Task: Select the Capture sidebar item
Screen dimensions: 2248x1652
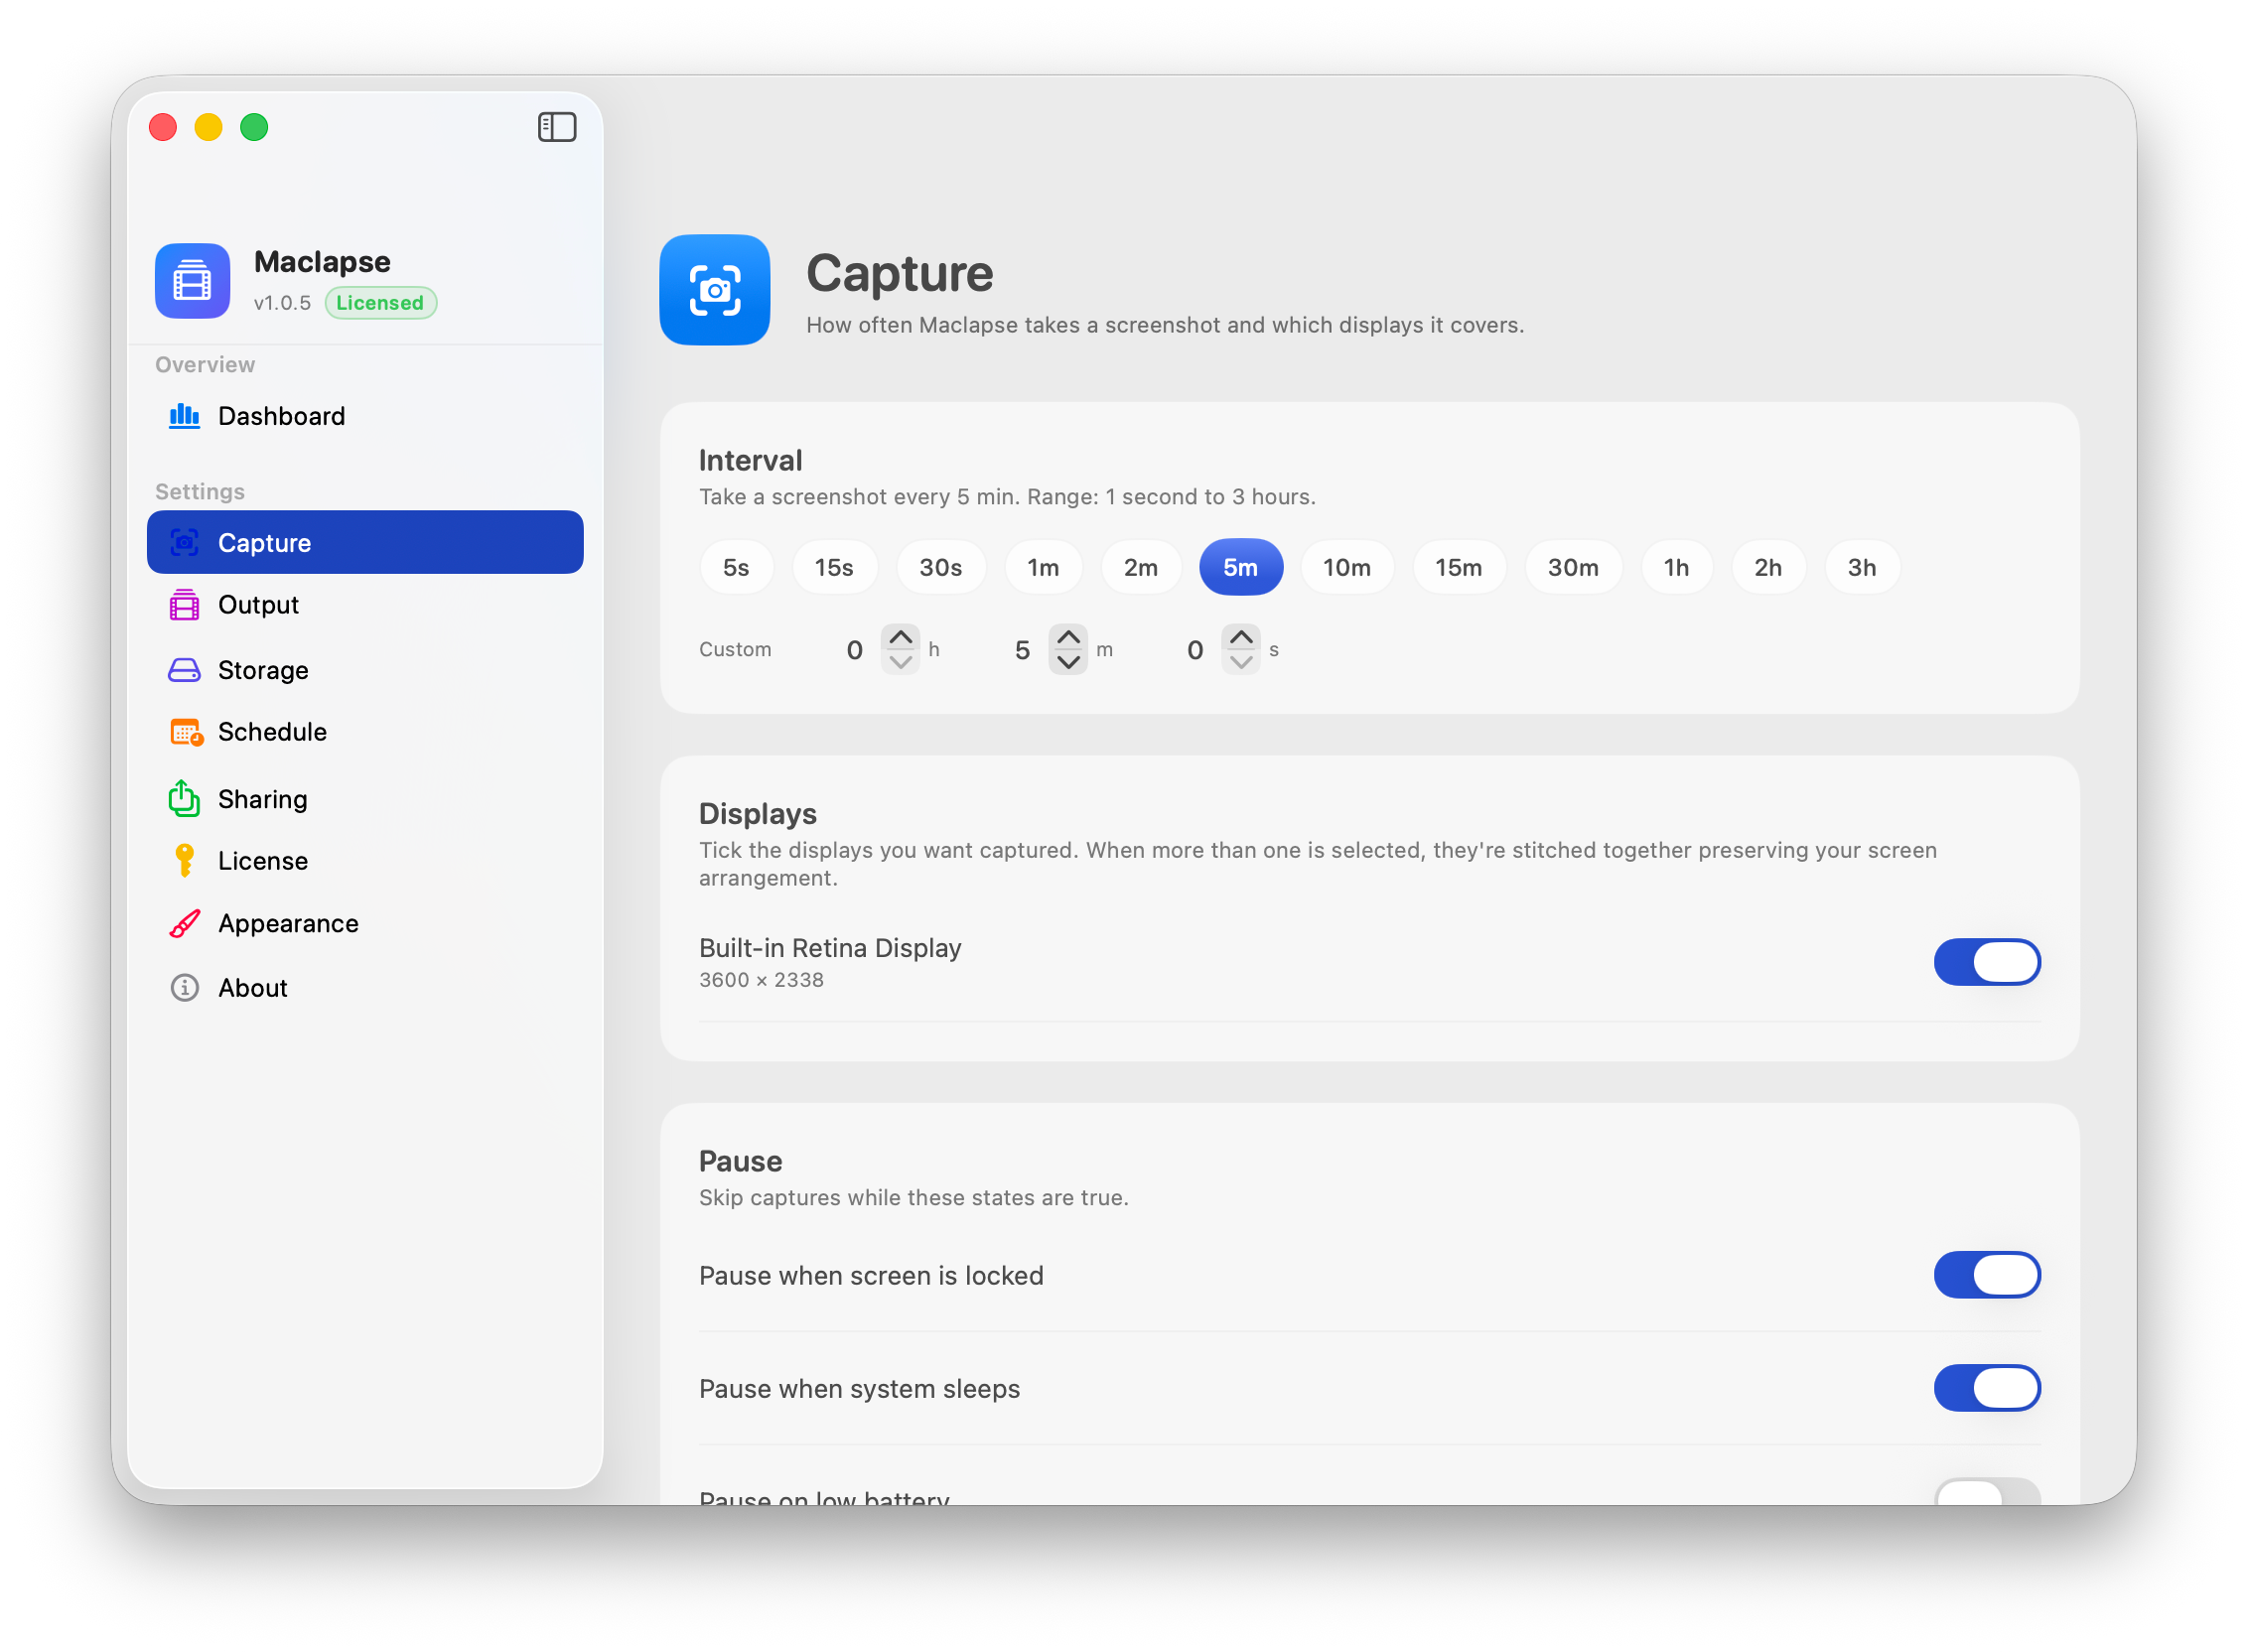Action: [x=365, y=543]
